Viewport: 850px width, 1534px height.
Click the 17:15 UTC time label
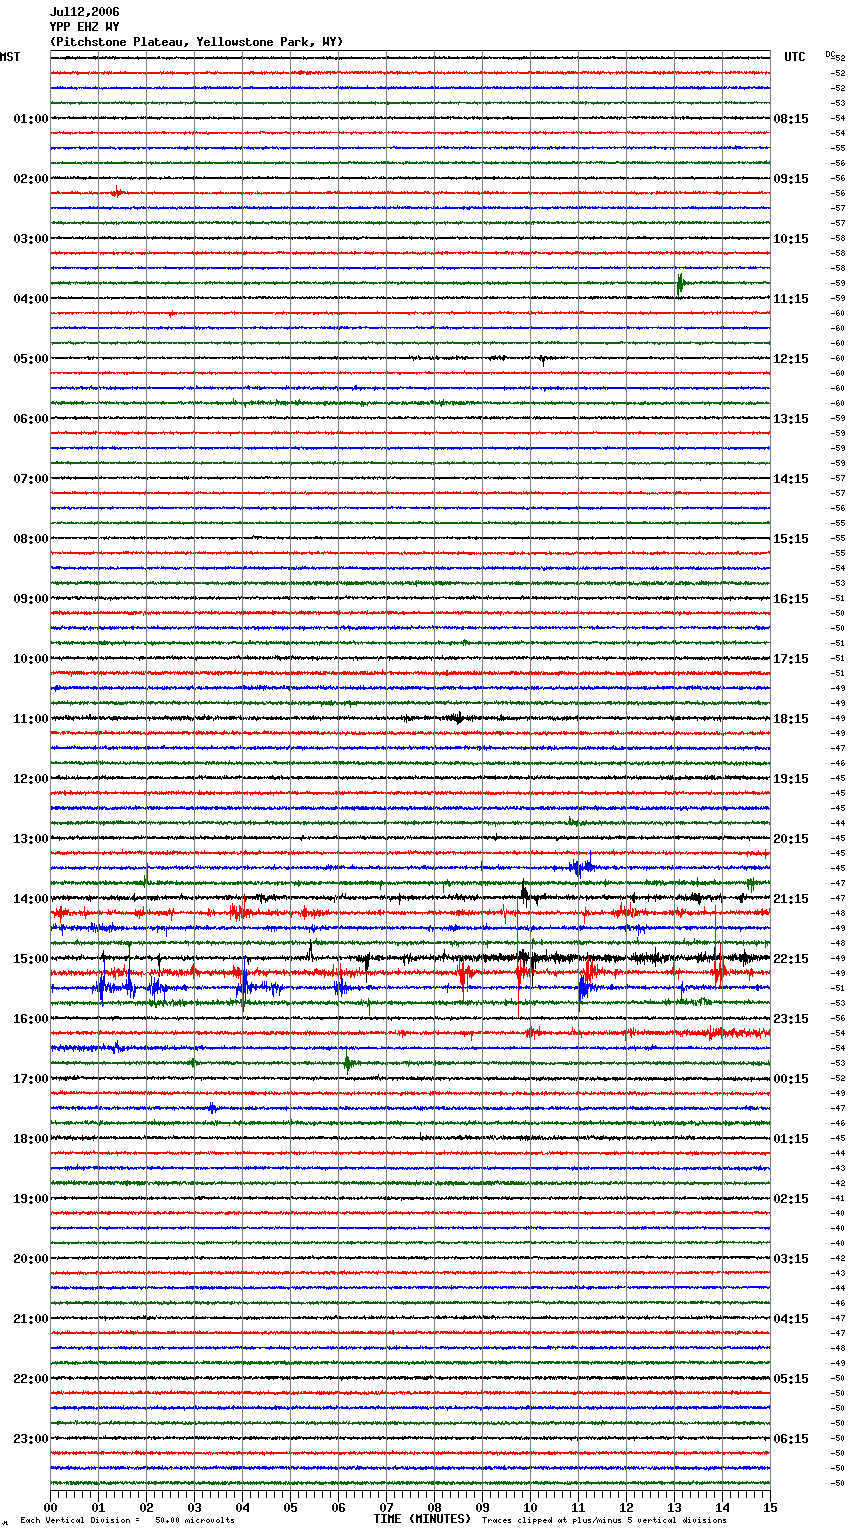[x=791, y=659]
